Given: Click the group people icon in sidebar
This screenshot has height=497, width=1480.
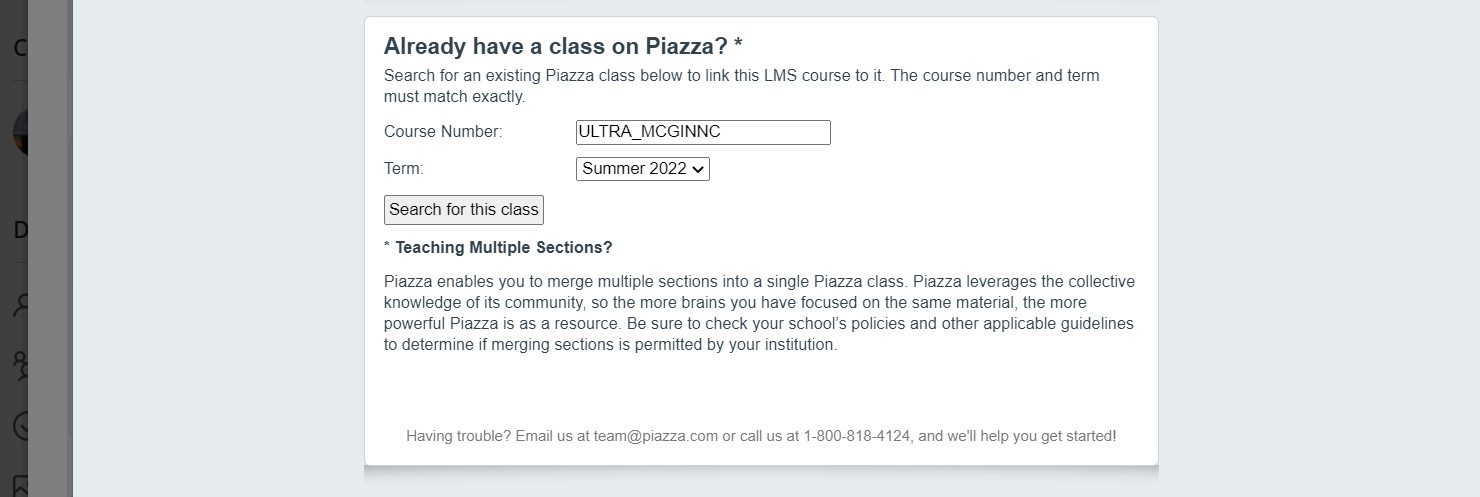Looking at the screenshot, I should tap(20, 365).
